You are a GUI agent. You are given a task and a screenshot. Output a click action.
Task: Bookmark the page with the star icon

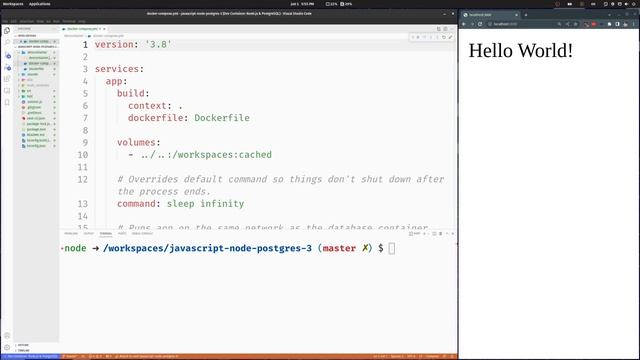(576, 24)
